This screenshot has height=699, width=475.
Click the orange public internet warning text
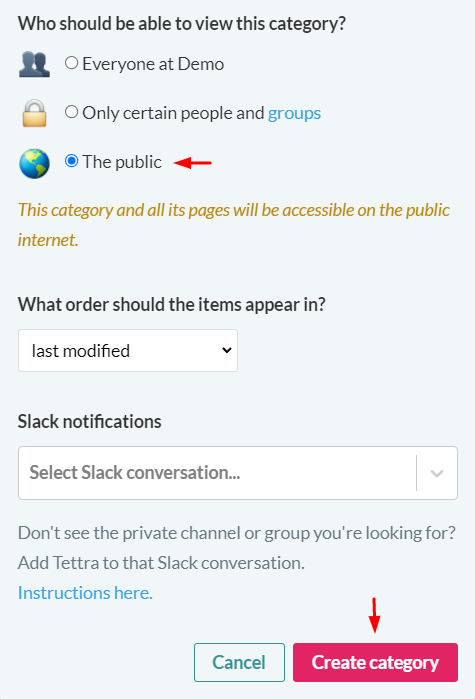pos(233,225)
